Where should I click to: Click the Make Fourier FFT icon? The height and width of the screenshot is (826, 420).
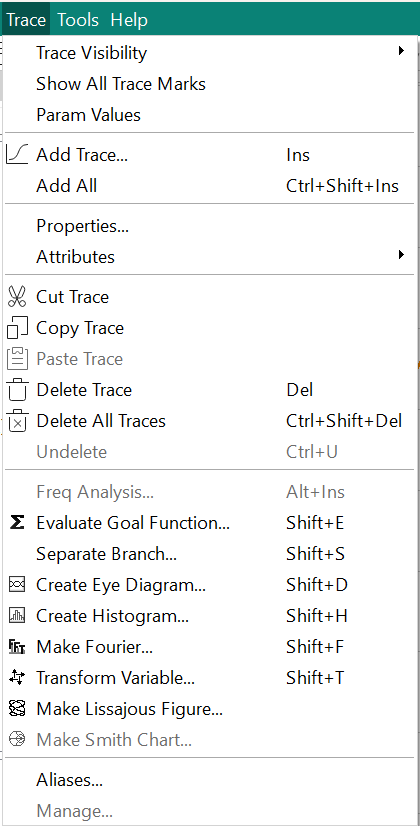click(x=17, y=646)
